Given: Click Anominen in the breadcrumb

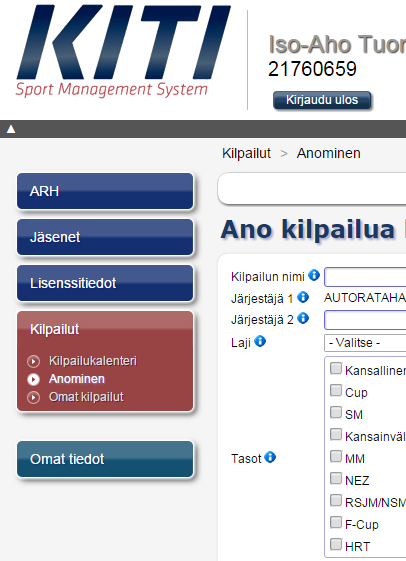Looking at the screenshot, I should pos(328,153).
